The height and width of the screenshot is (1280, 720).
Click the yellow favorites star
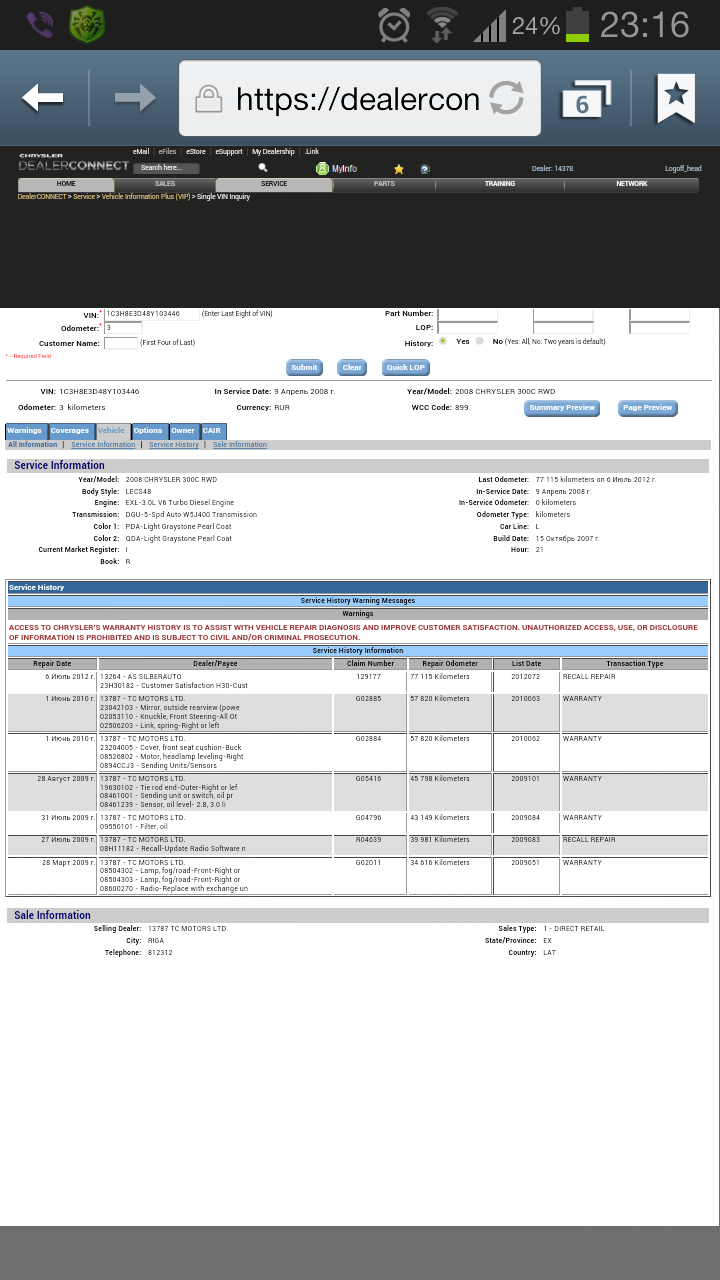[399, 169]
